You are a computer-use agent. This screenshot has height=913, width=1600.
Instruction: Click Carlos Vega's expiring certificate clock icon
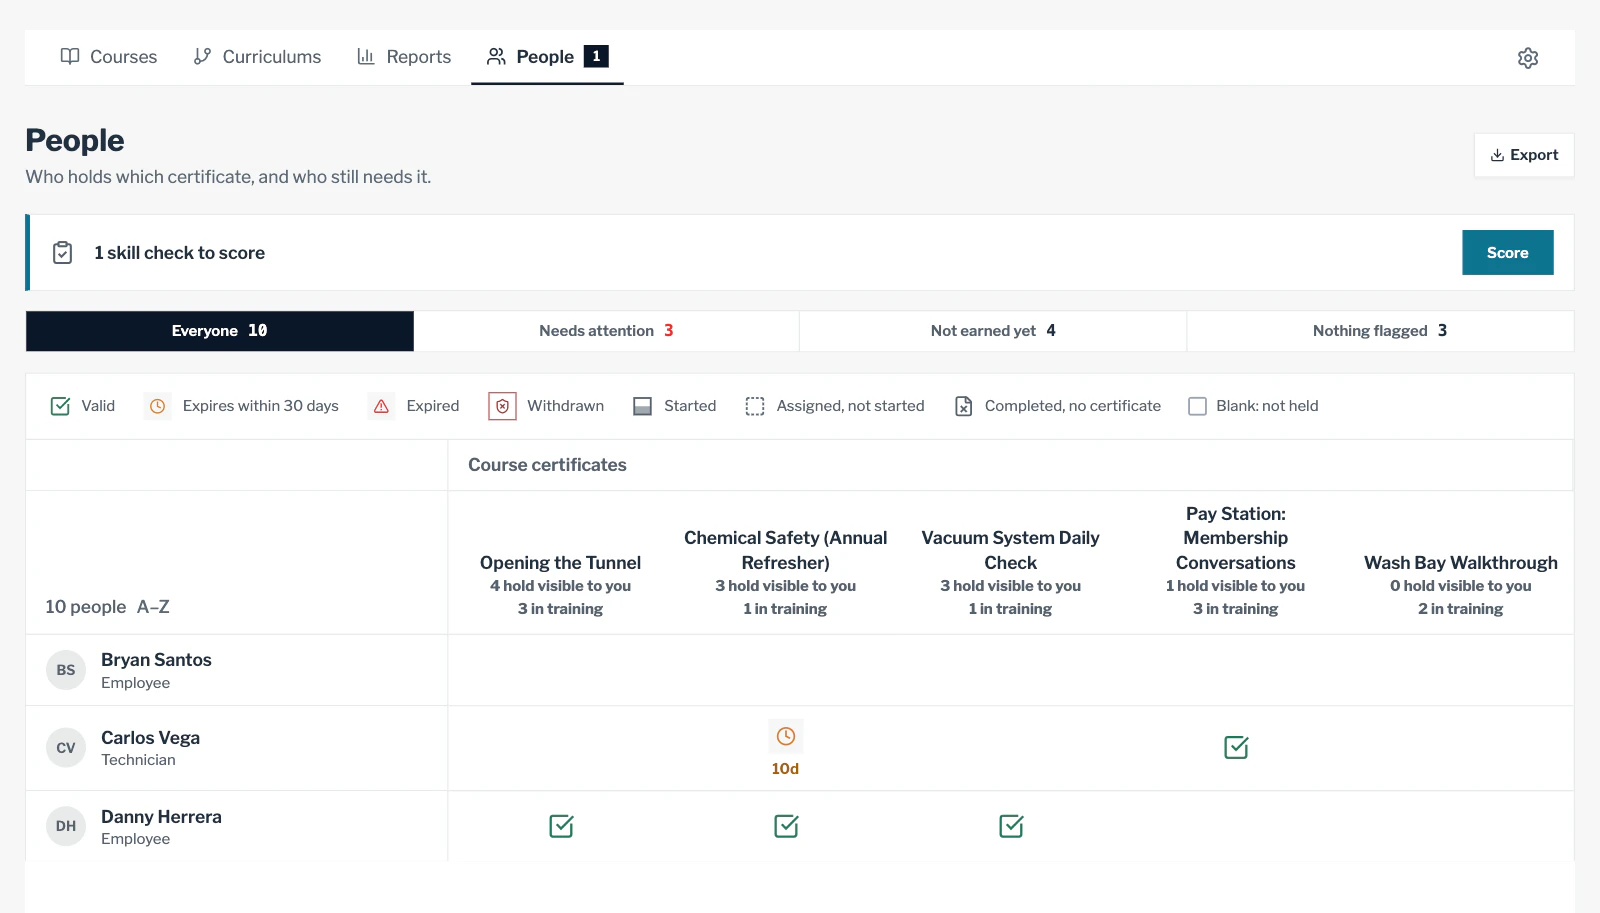786,737
